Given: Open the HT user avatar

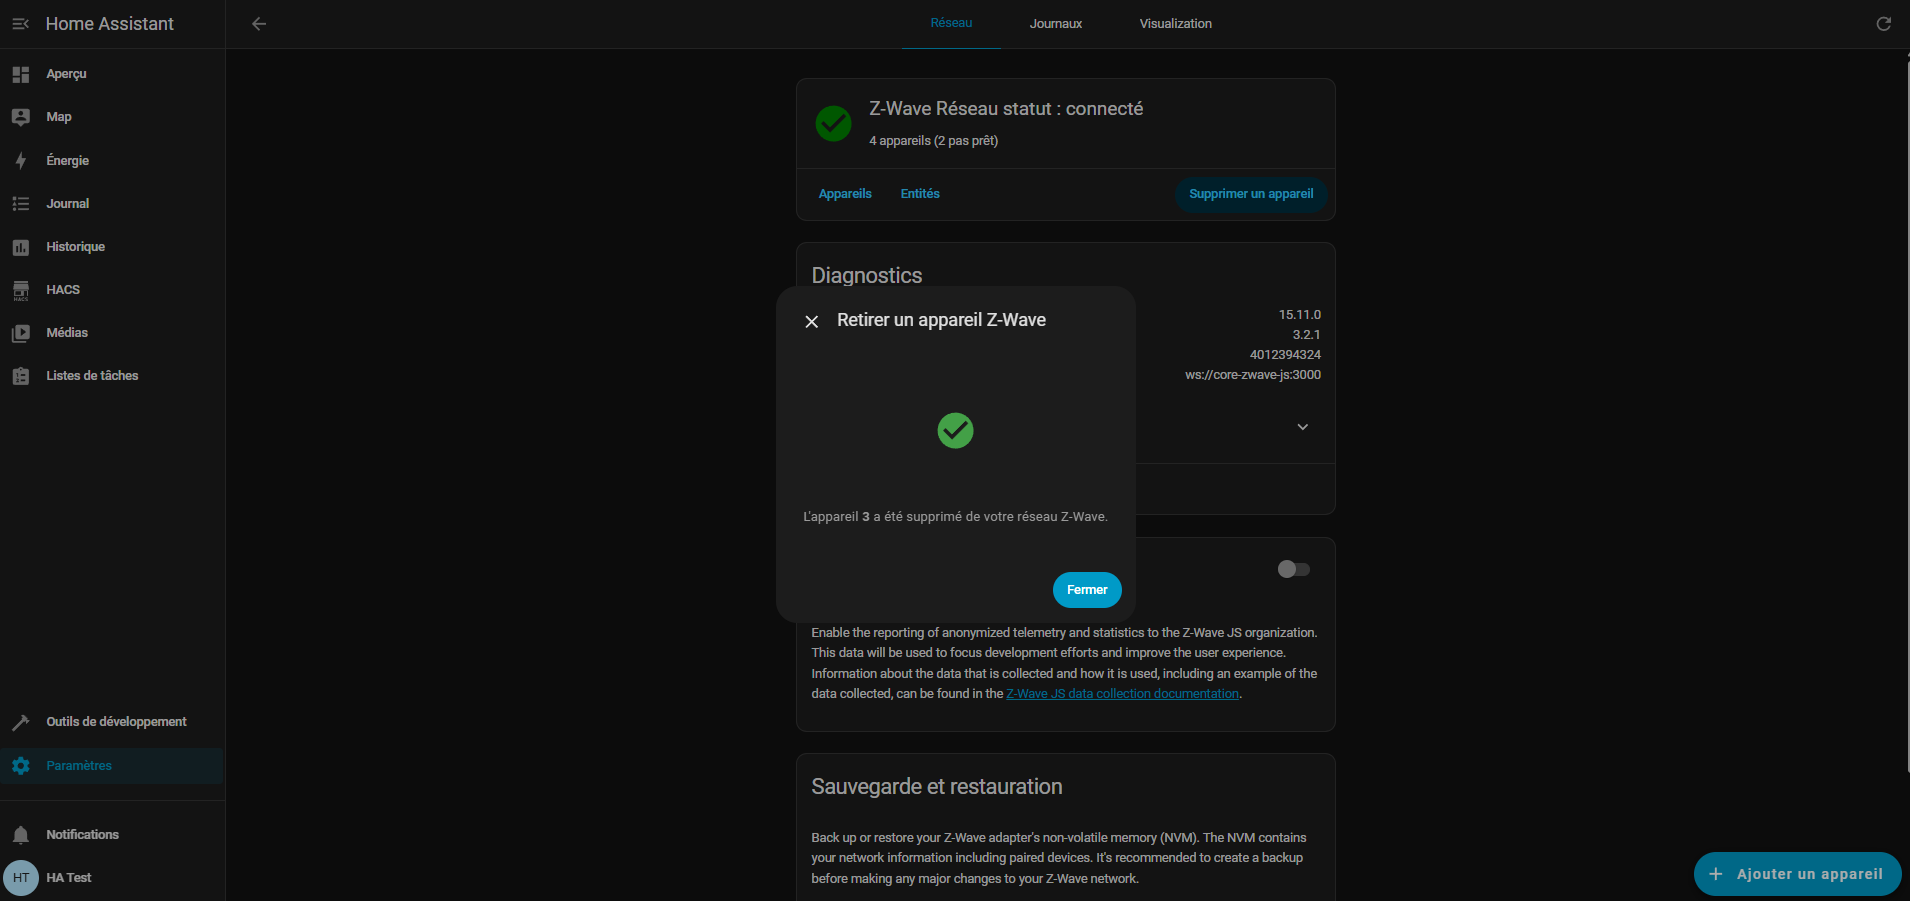Looking at the screenshot, I should (x=21, y=878).
